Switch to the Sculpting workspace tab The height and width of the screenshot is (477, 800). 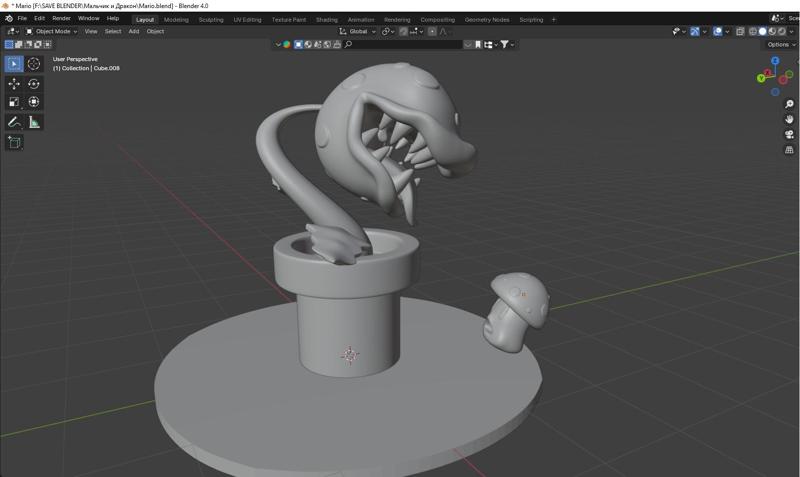point(211,20)
